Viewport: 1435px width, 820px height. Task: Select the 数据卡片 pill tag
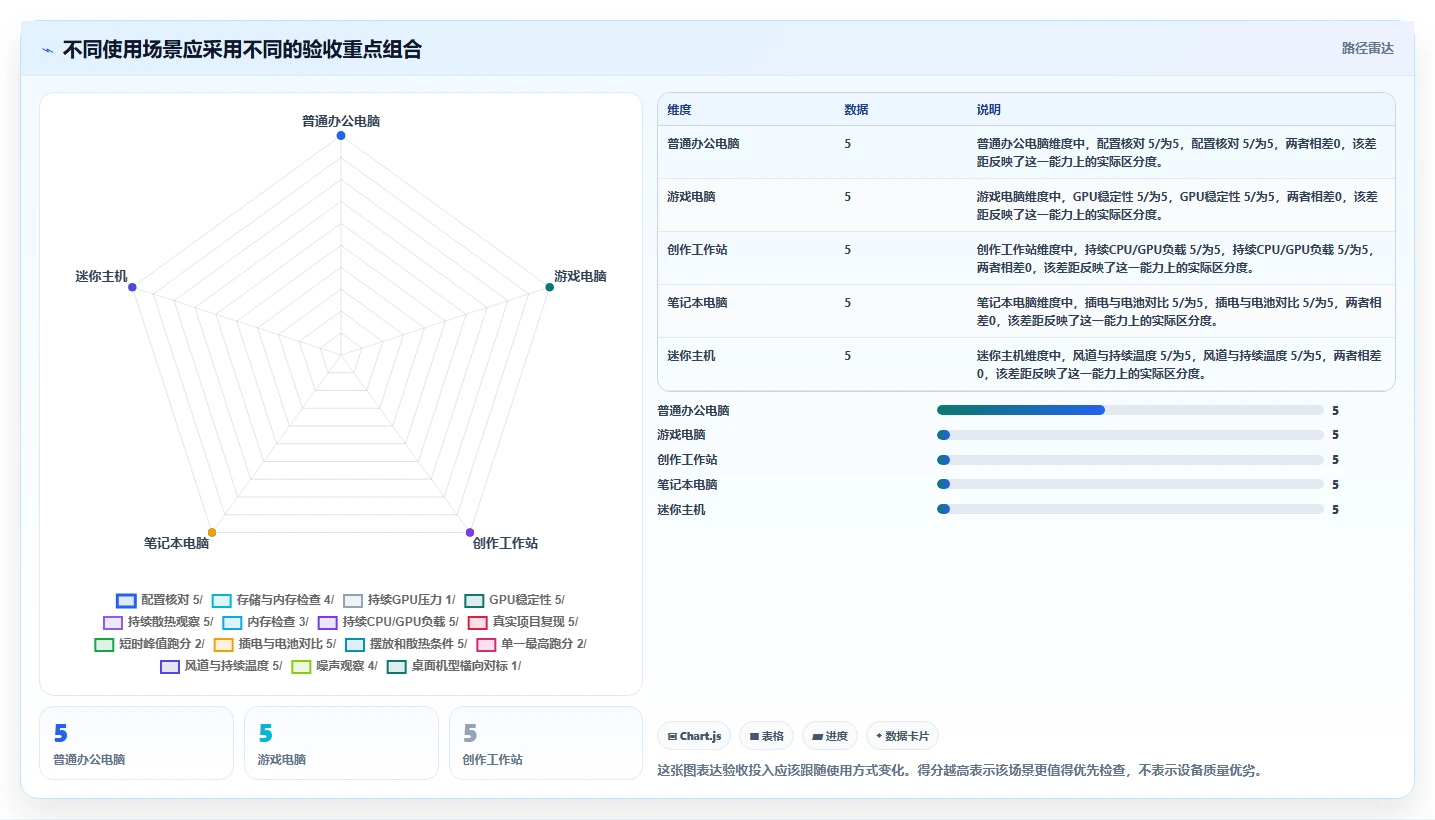(x=902, y=736)
